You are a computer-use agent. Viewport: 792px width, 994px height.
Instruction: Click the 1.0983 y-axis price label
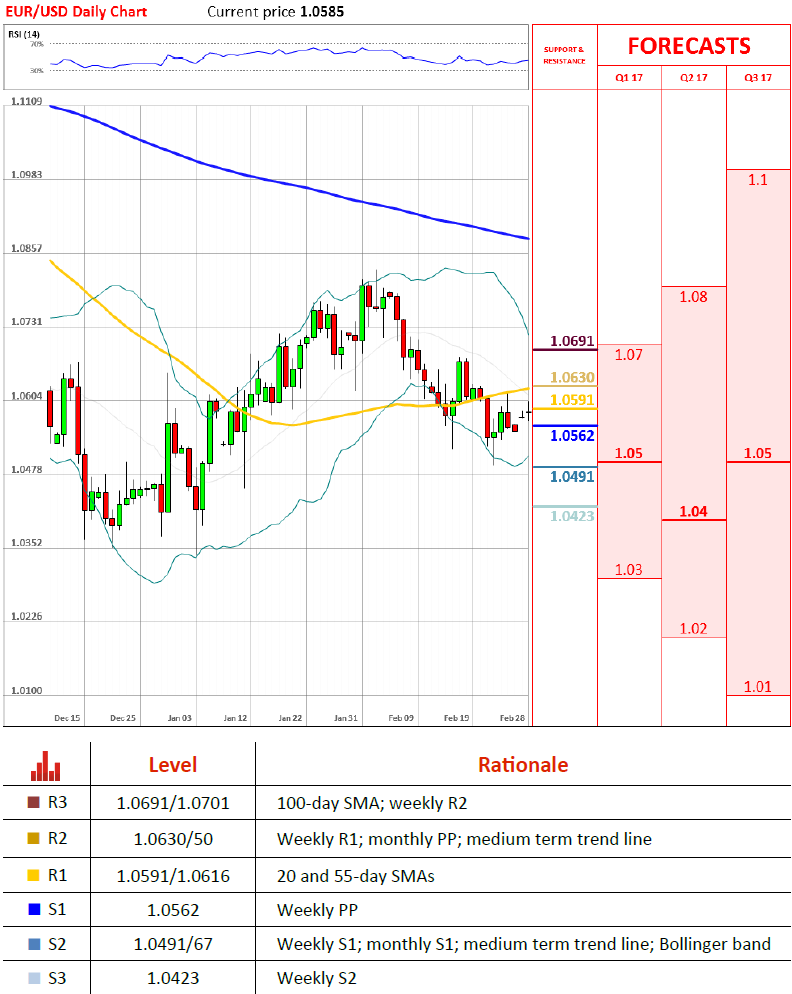(x=27, y=175)
